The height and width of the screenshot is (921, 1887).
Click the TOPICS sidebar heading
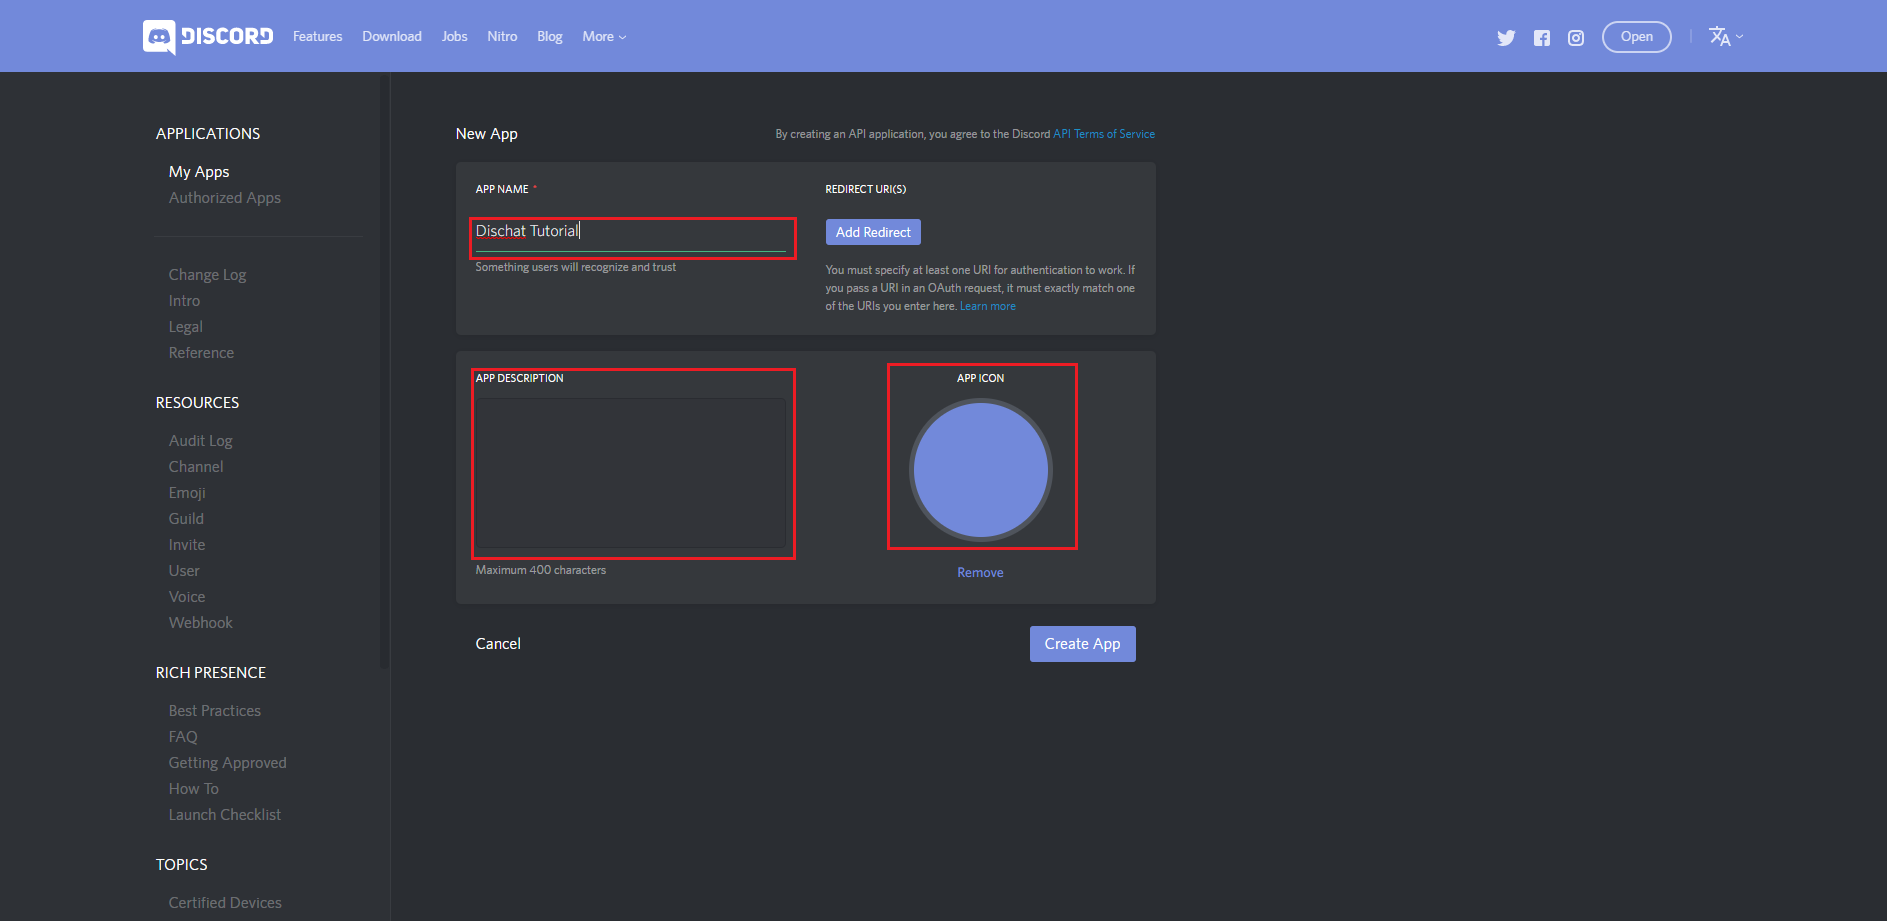[182, 865]
